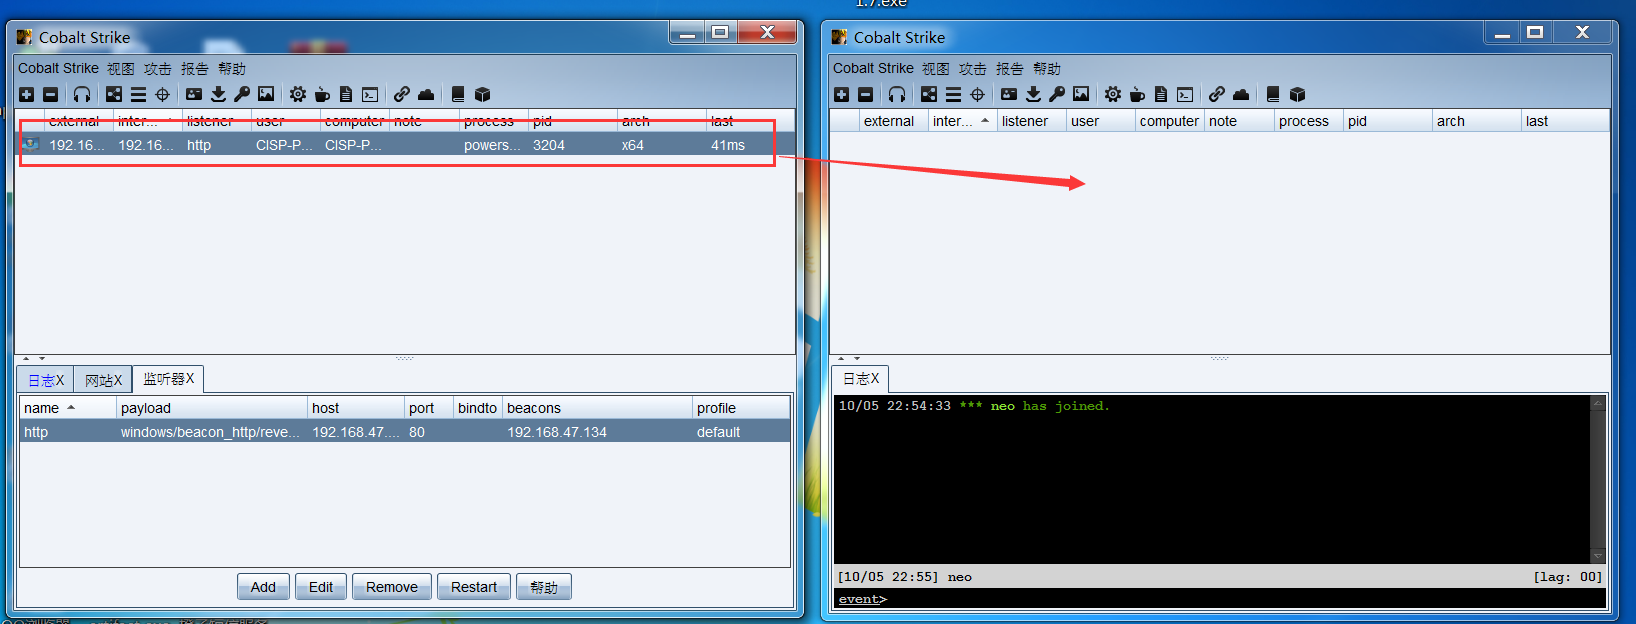Select the 监听器 tab
Image resolution: width=1636 pixels, height=624 pixels.
pyautogui.click(x=168, y=379)
